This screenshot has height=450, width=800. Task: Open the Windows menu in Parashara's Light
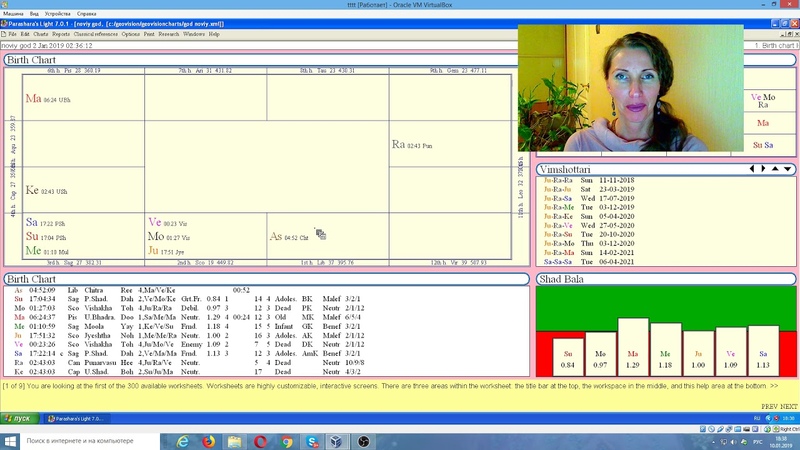(194, 34)
